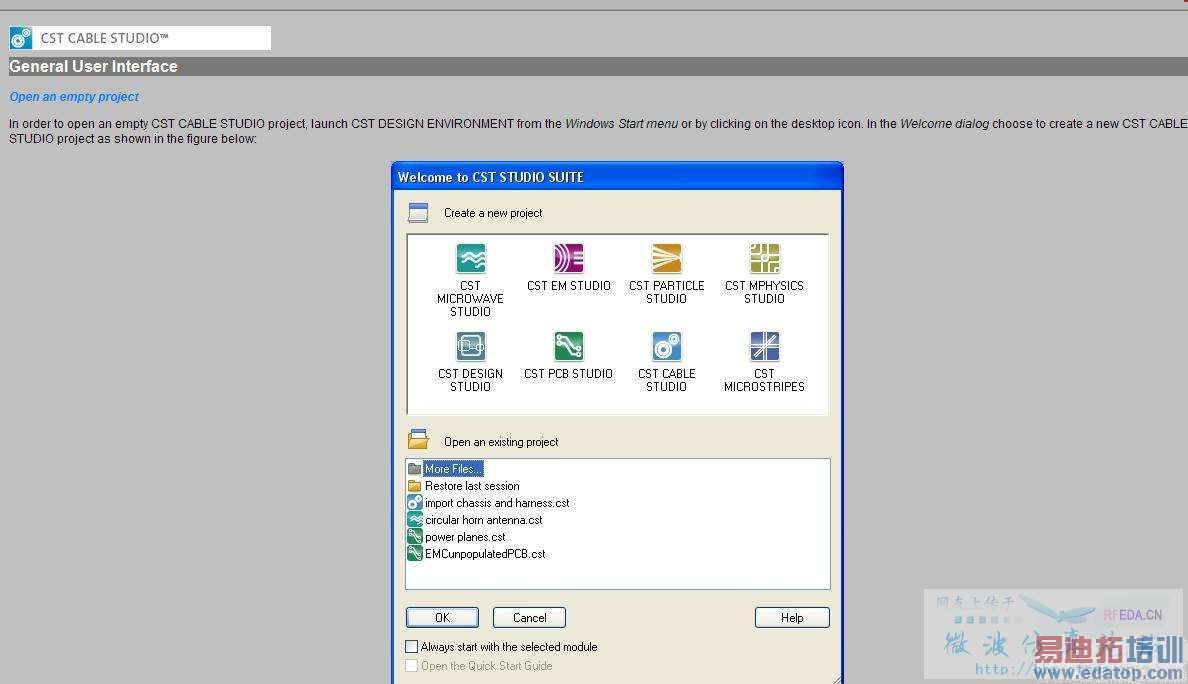1188x684 pixels.
Task: Select Restore last session in the list
Action: 472,486
